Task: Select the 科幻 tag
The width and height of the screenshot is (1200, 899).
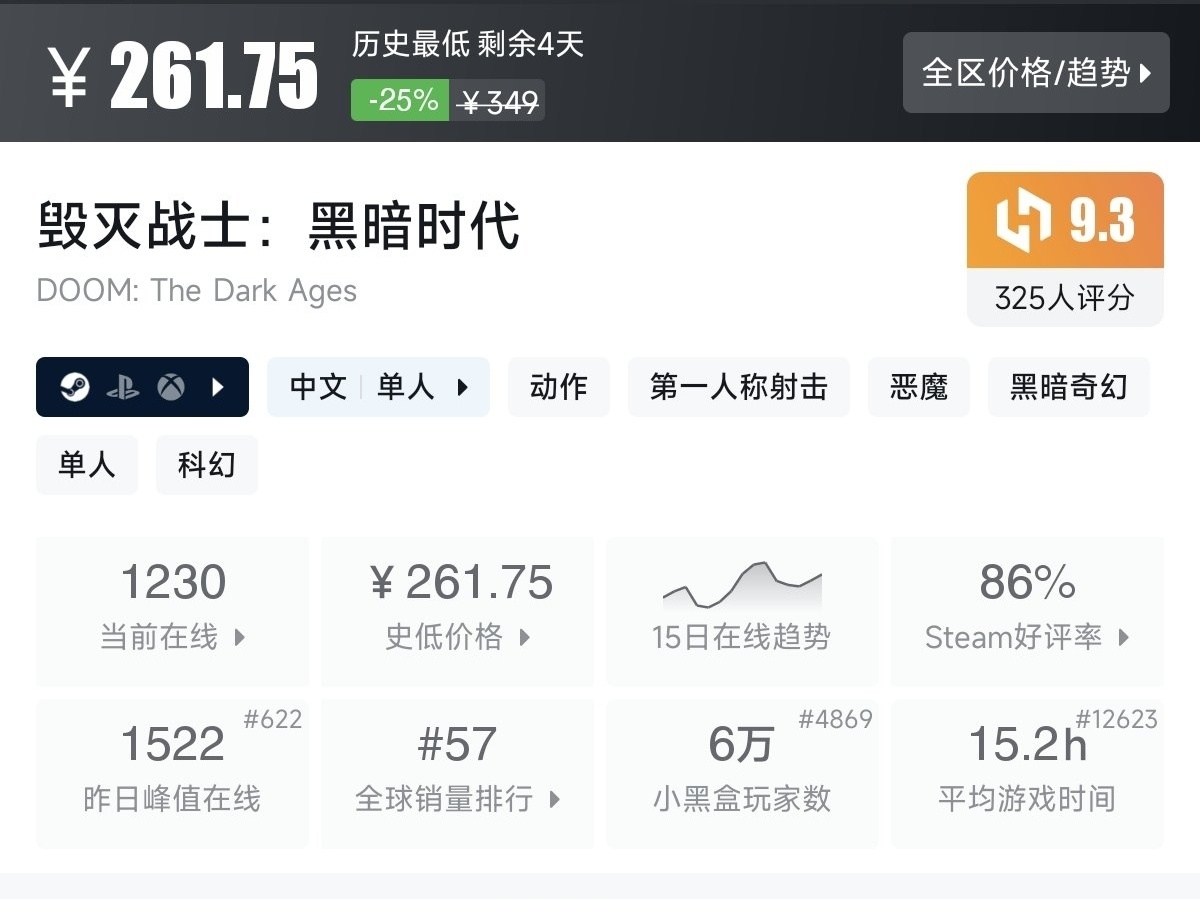Action: [x=206, y=465]
